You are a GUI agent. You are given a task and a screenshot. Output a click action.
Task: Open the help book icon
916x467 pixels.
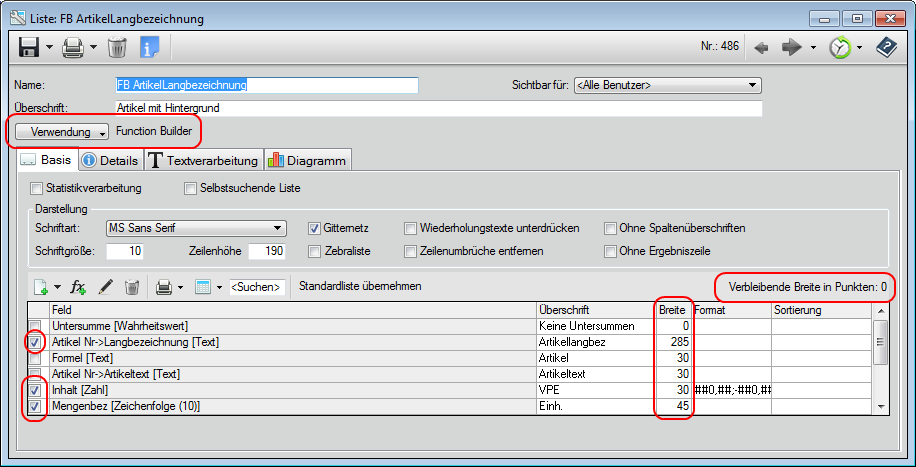885,48
